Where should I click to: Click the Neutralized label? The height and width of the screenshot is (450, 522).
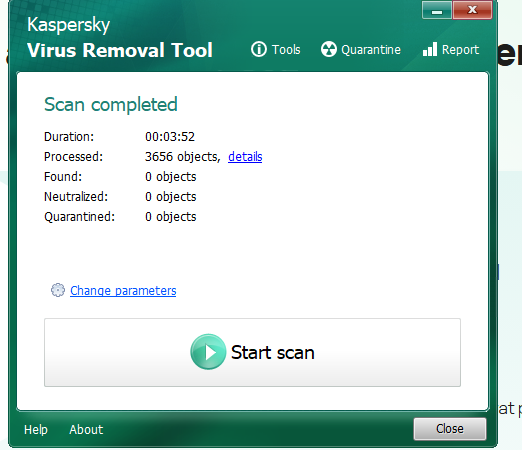pyautogui.click(x=76, y=197)
